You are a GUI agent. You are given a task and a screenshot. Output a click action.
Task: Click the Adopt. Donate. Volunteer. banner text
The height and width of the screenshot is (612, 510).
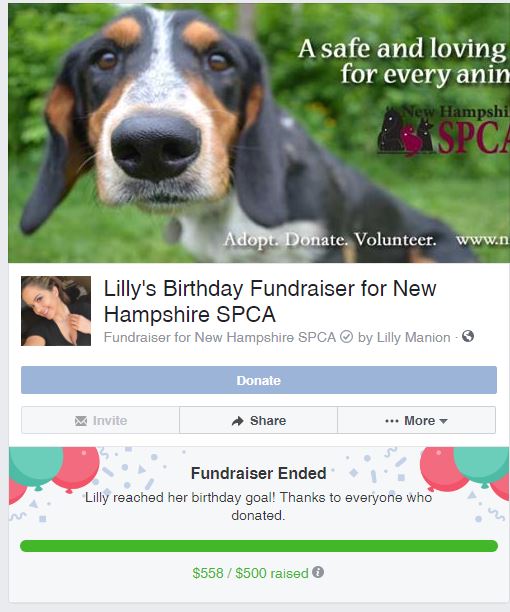point(330,239)
